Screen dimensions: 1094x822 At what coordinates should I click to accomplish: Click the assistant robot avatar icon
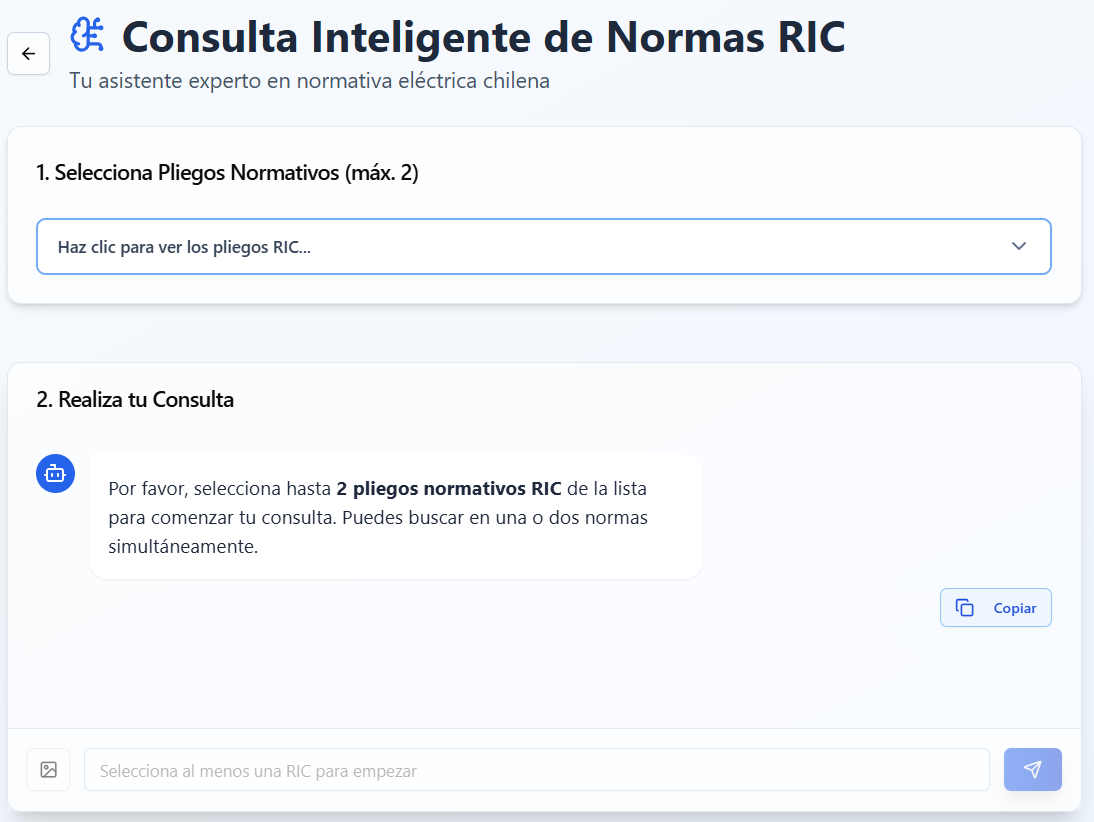coord(55,473)
